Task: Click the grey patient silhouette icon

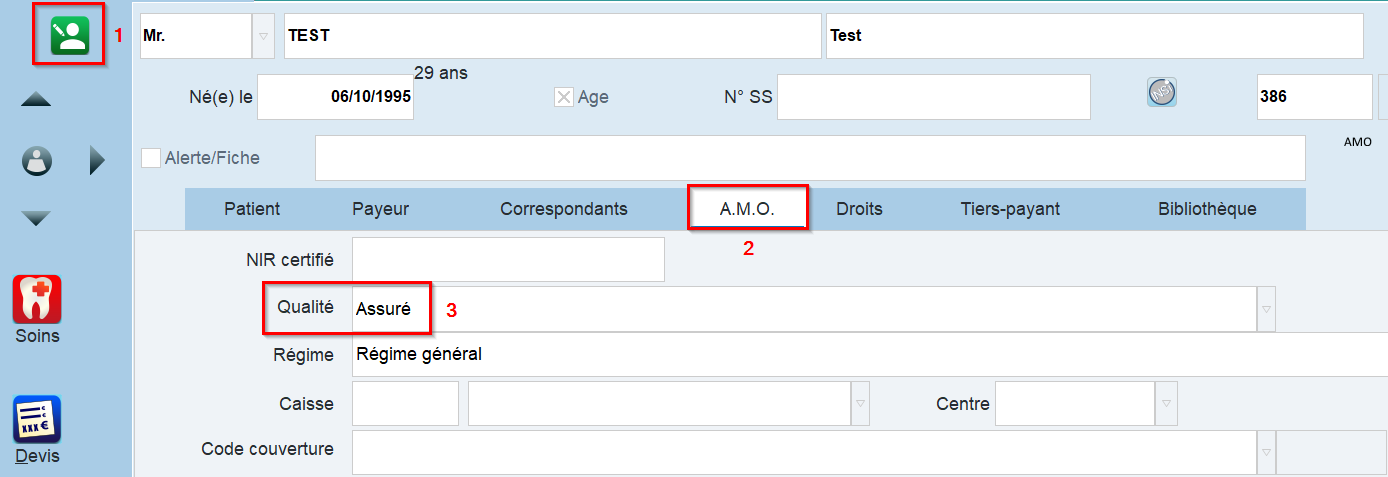Action: pos(37,160)
